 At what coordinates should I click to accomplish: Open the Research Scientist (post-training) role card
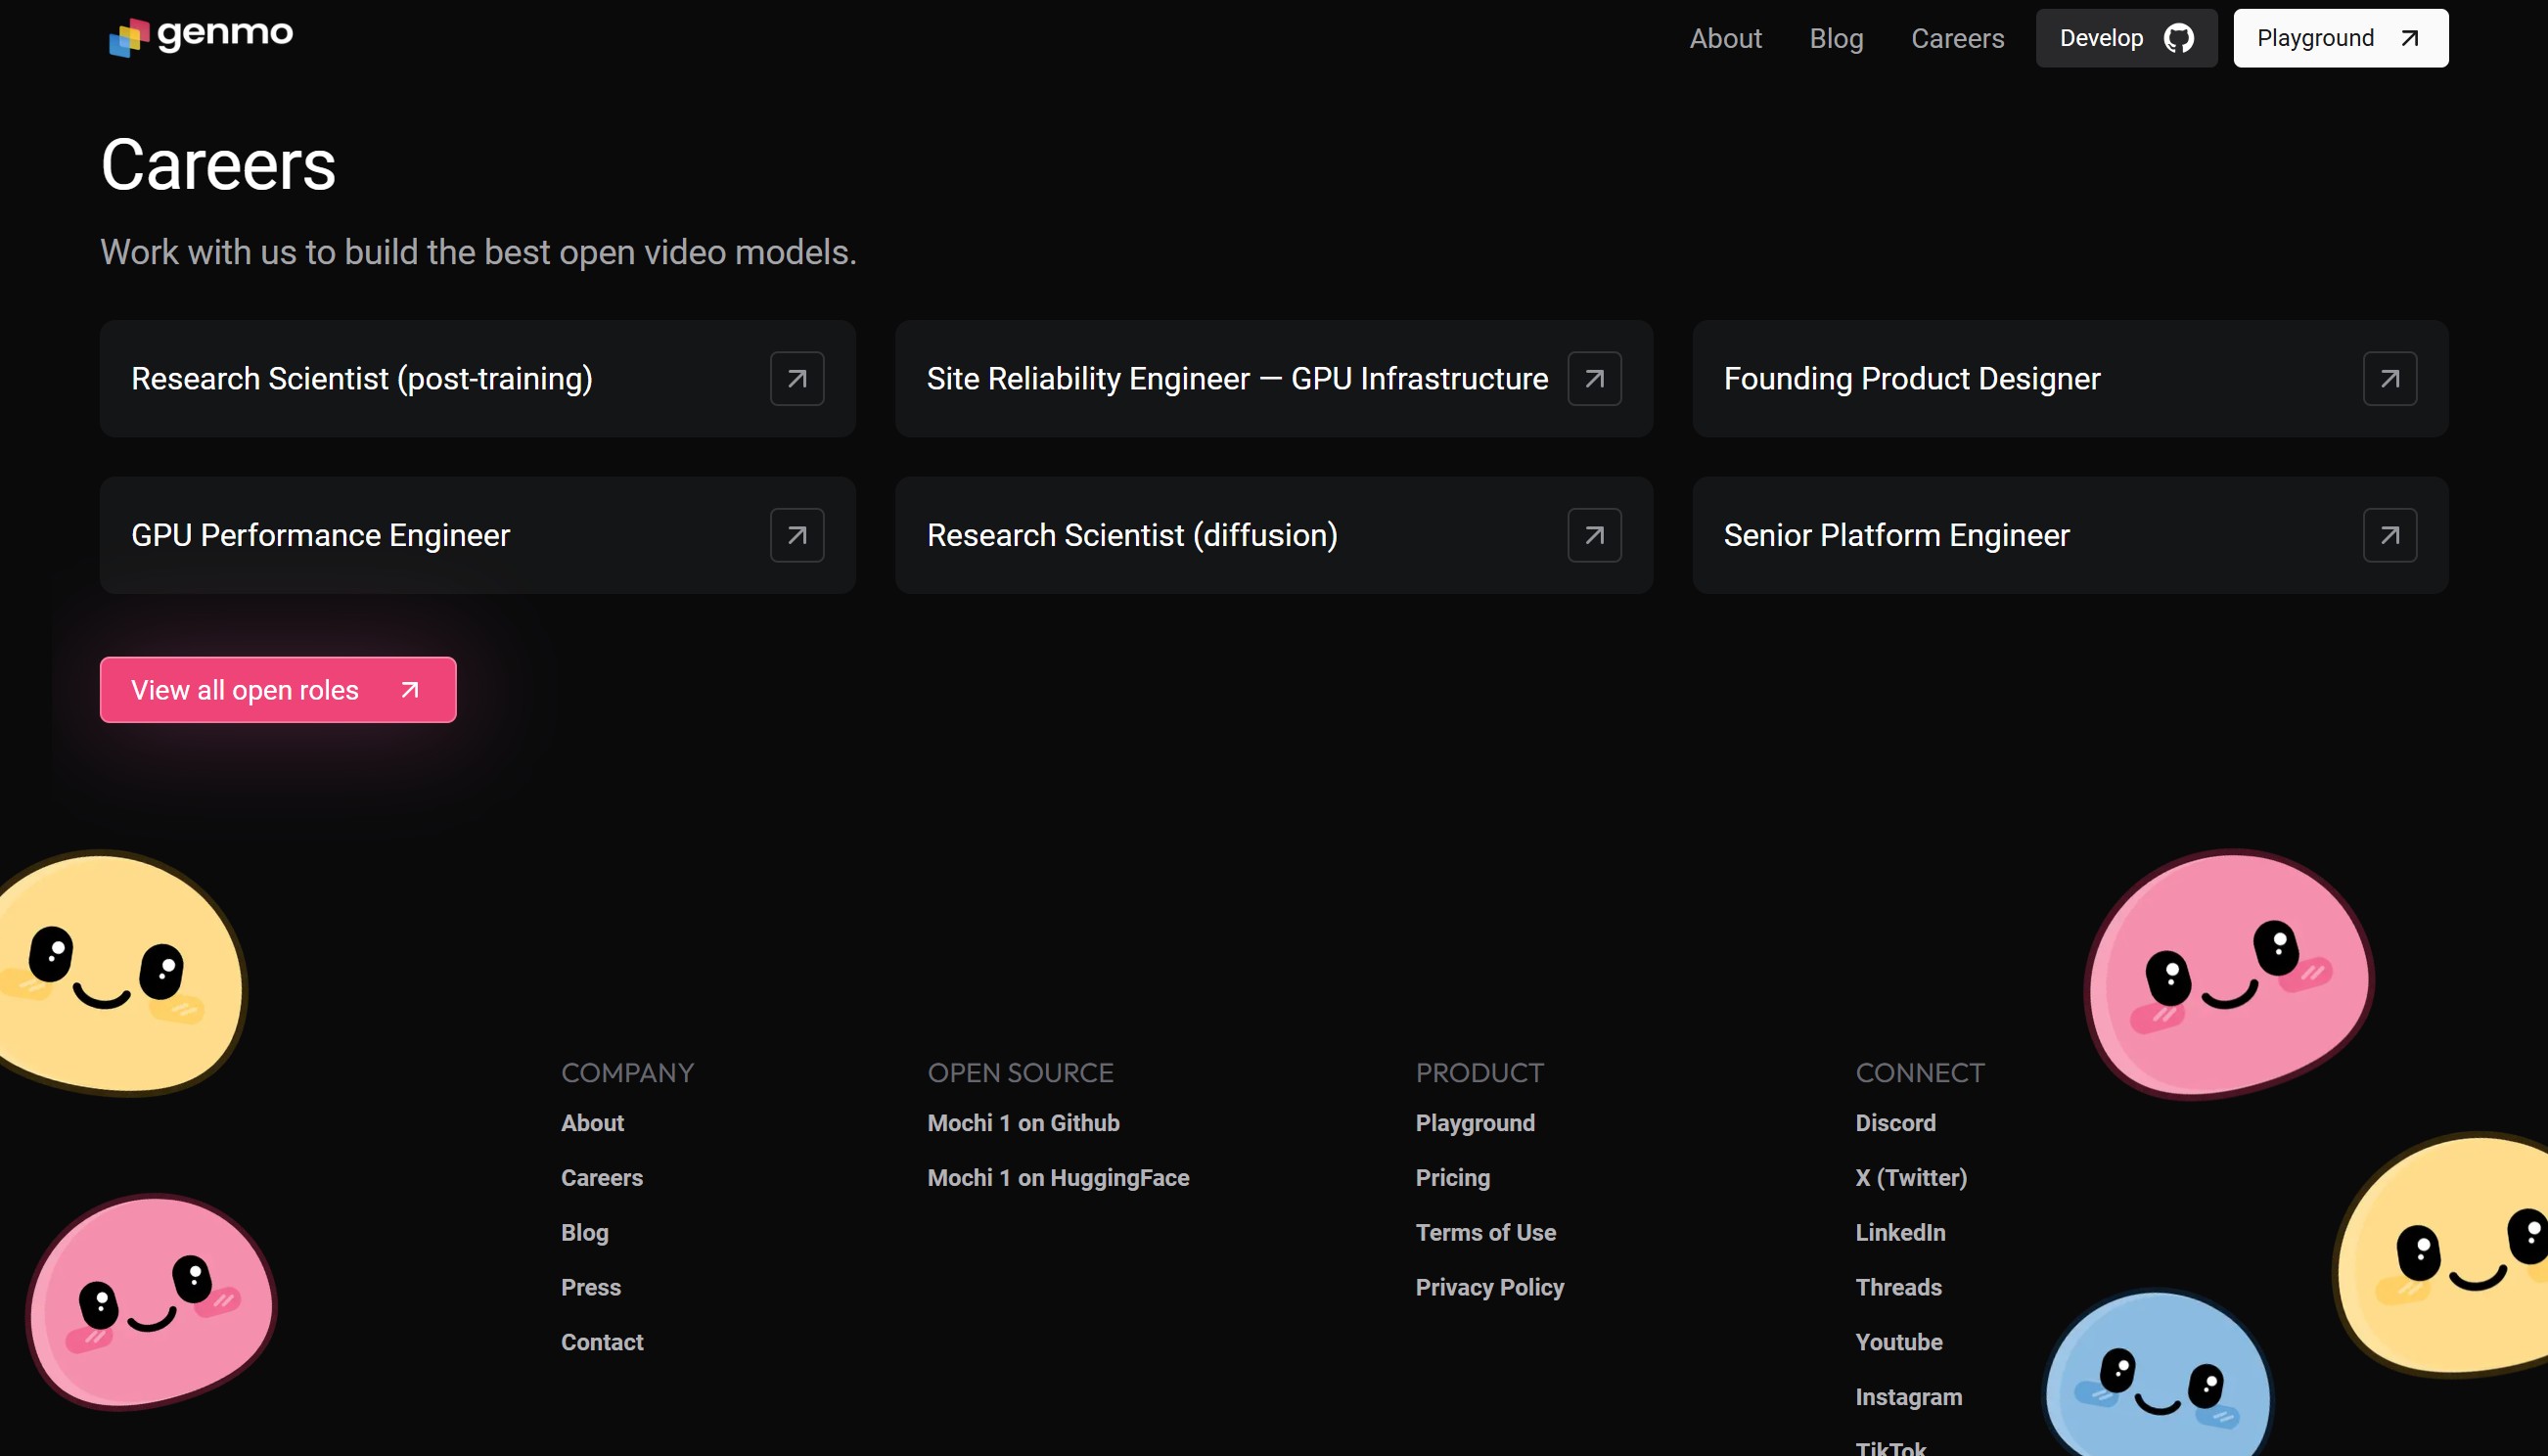477,378
